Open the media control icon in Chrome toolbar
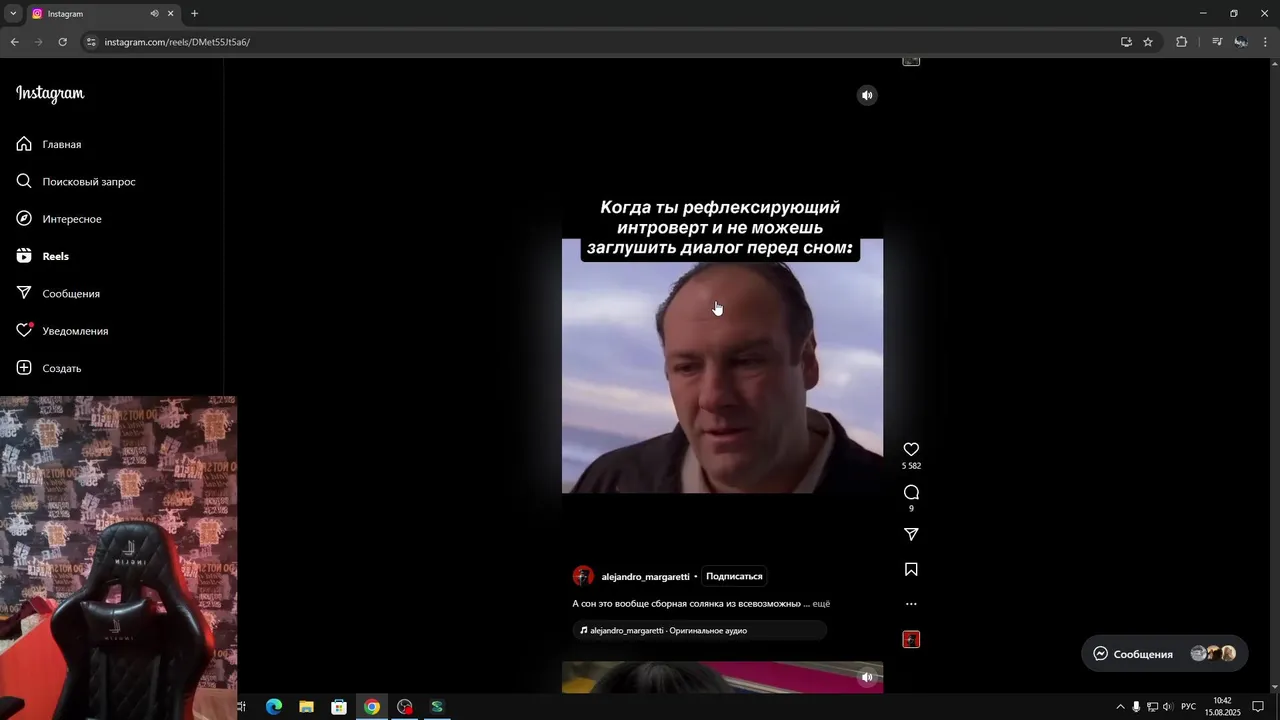 1216,42
